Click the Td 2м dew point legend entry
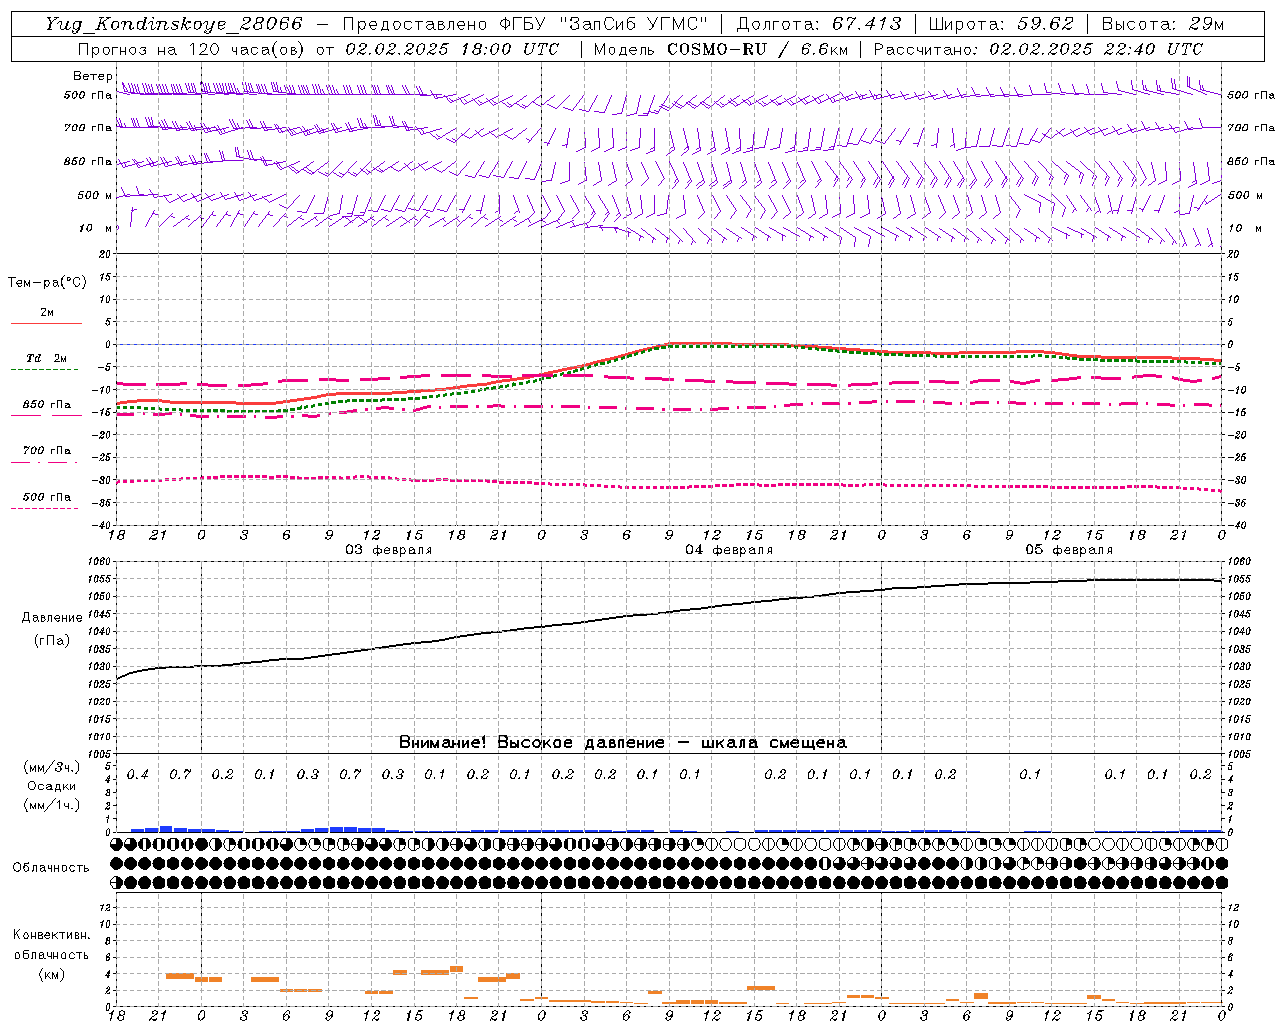 pos(46,358)
